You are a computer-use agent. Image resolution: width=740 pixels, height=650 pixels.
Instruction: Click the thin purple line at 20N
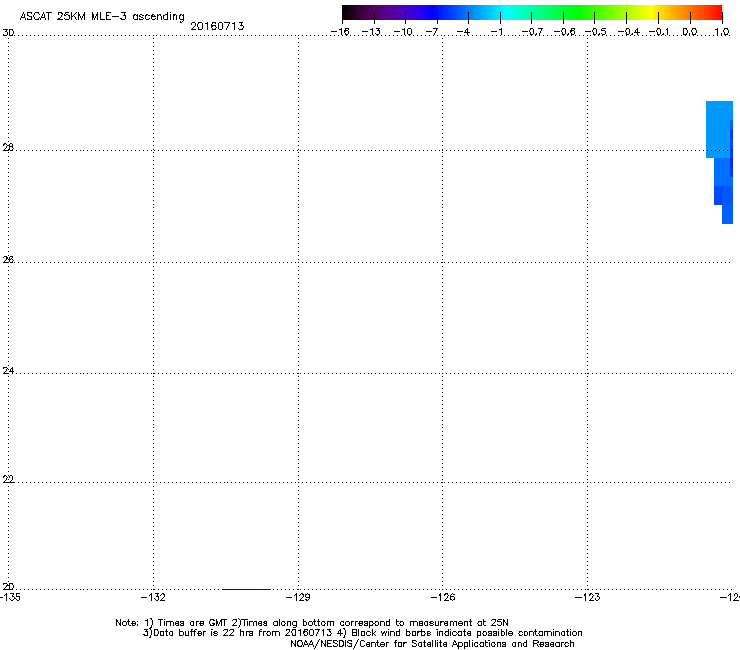[x=246, y=589]
